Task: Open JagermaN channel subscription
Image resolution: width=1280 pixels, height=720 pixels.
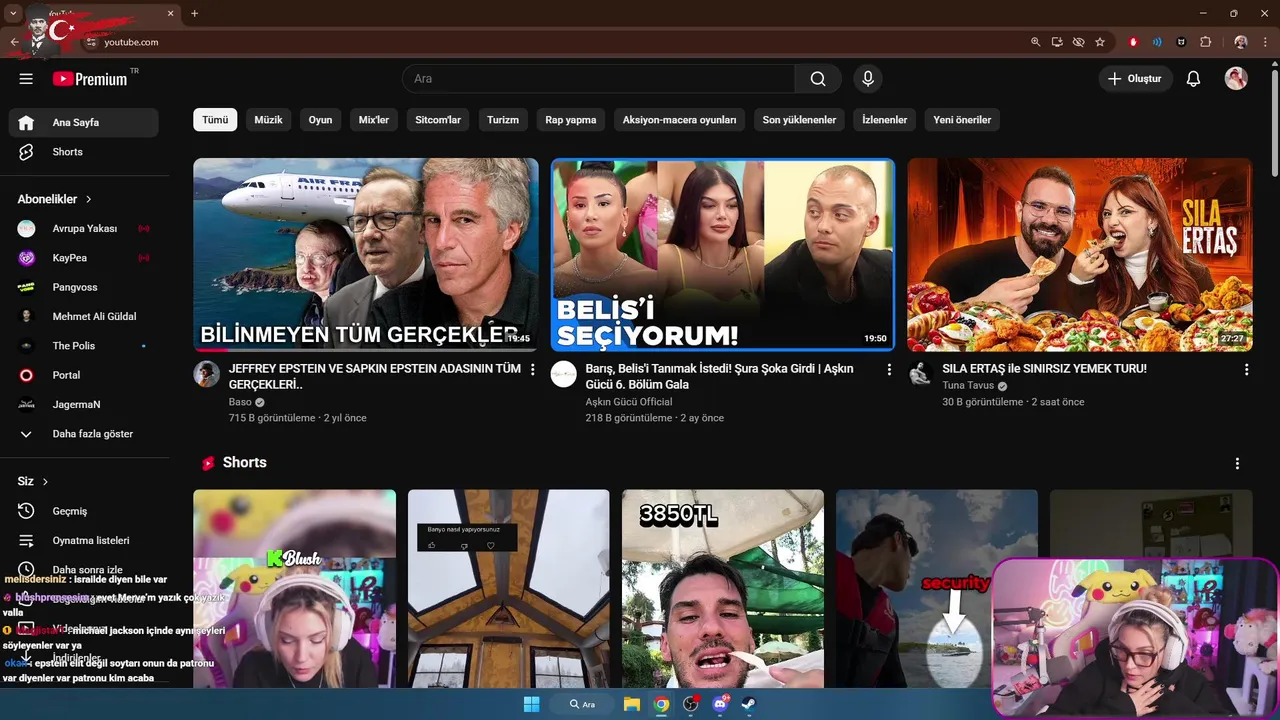Action: point(84,404)
